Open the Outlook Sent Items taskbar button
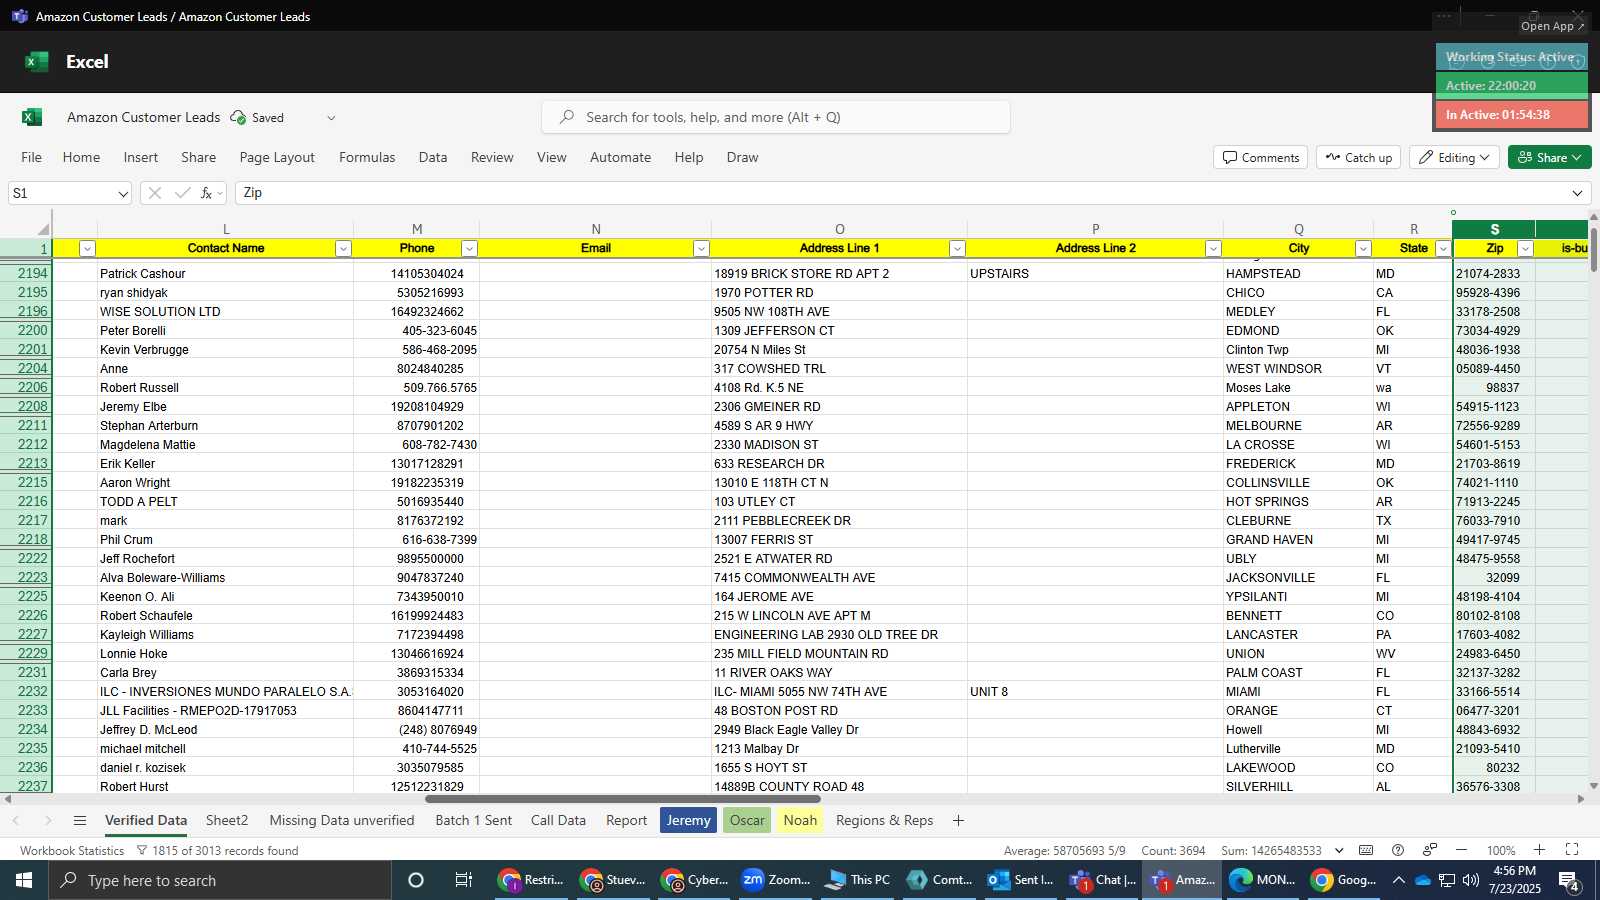1600x900 pixels. pyautogui.click(x=1021, y=880)
